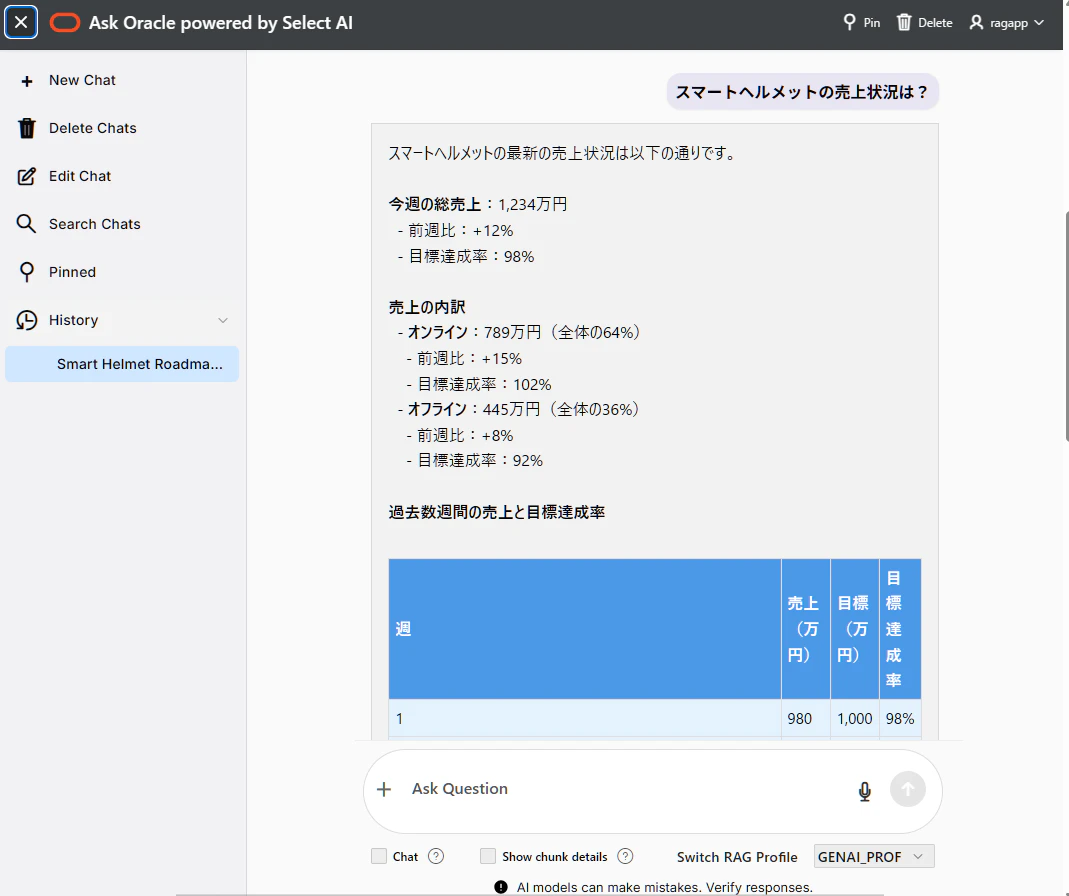Click table cell 1,000
Image resolution: width=1069 pixels, height=896 pixels.
(854, 719)
